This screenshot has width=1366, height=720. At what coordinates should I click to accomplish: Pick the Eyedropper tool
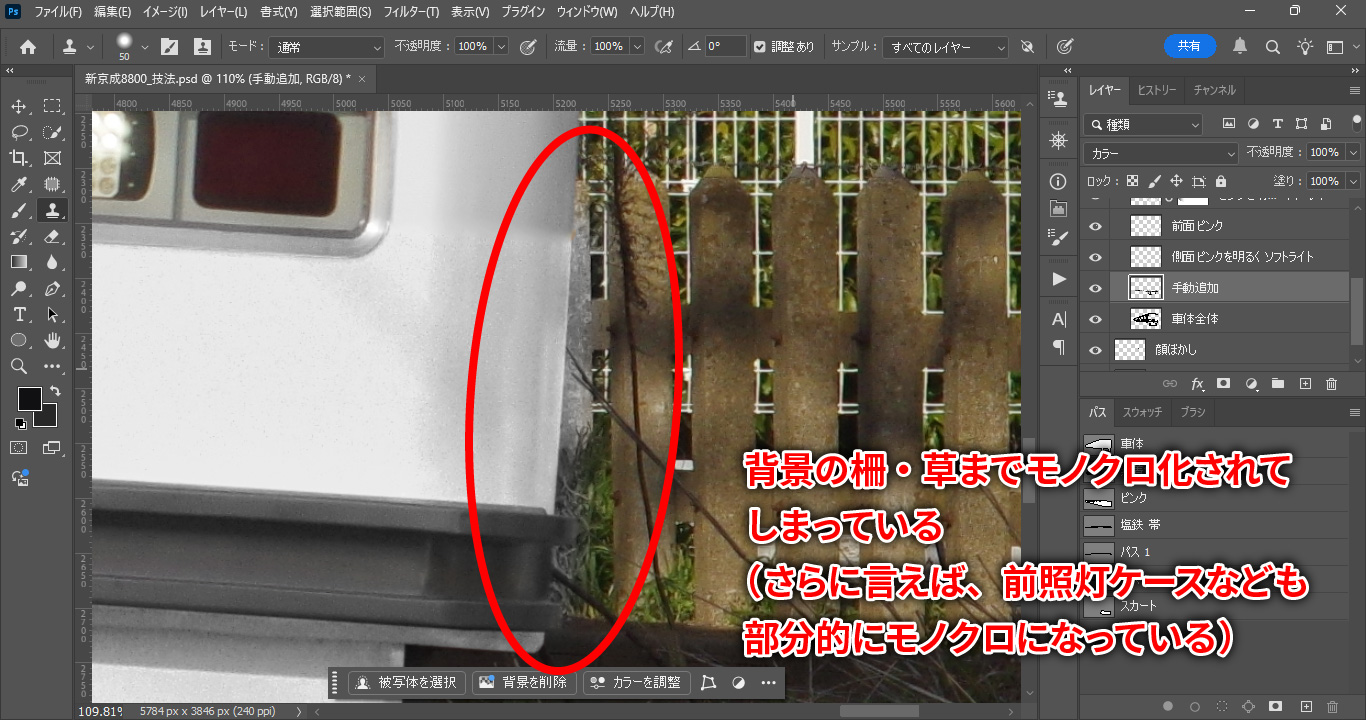point(19,184)
